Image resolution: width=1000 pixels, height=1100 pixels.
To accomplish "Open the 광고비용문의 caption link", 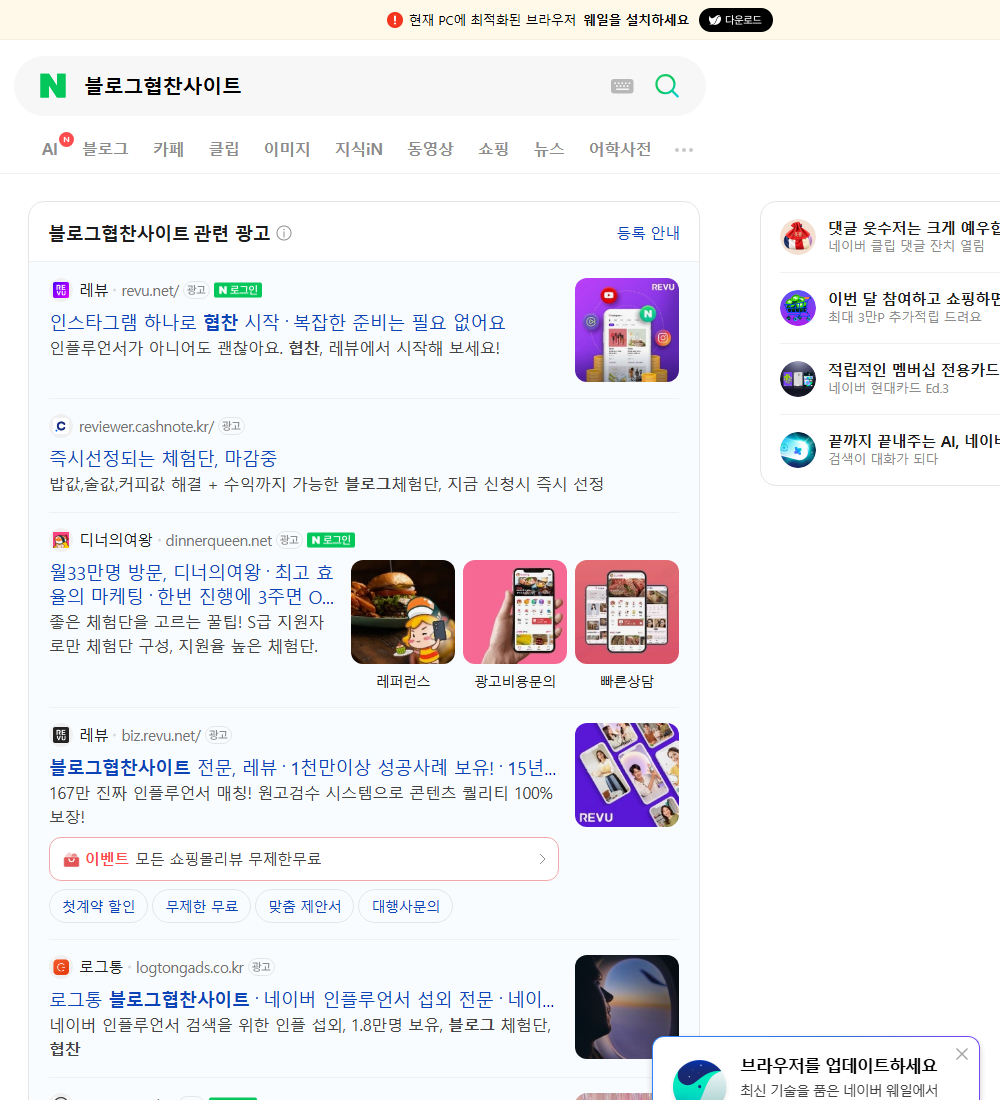I will click(515, 681).
